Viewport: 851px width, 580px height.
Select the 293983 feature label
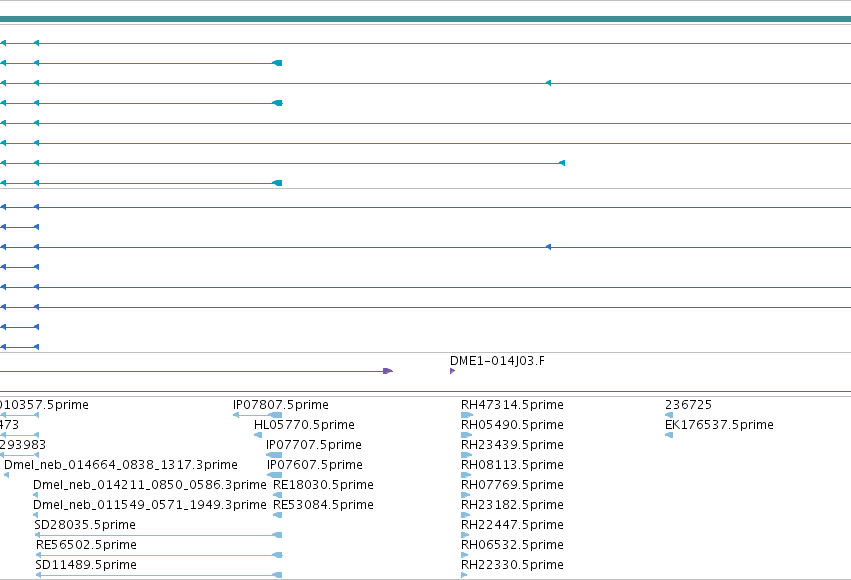pos(23,445)
